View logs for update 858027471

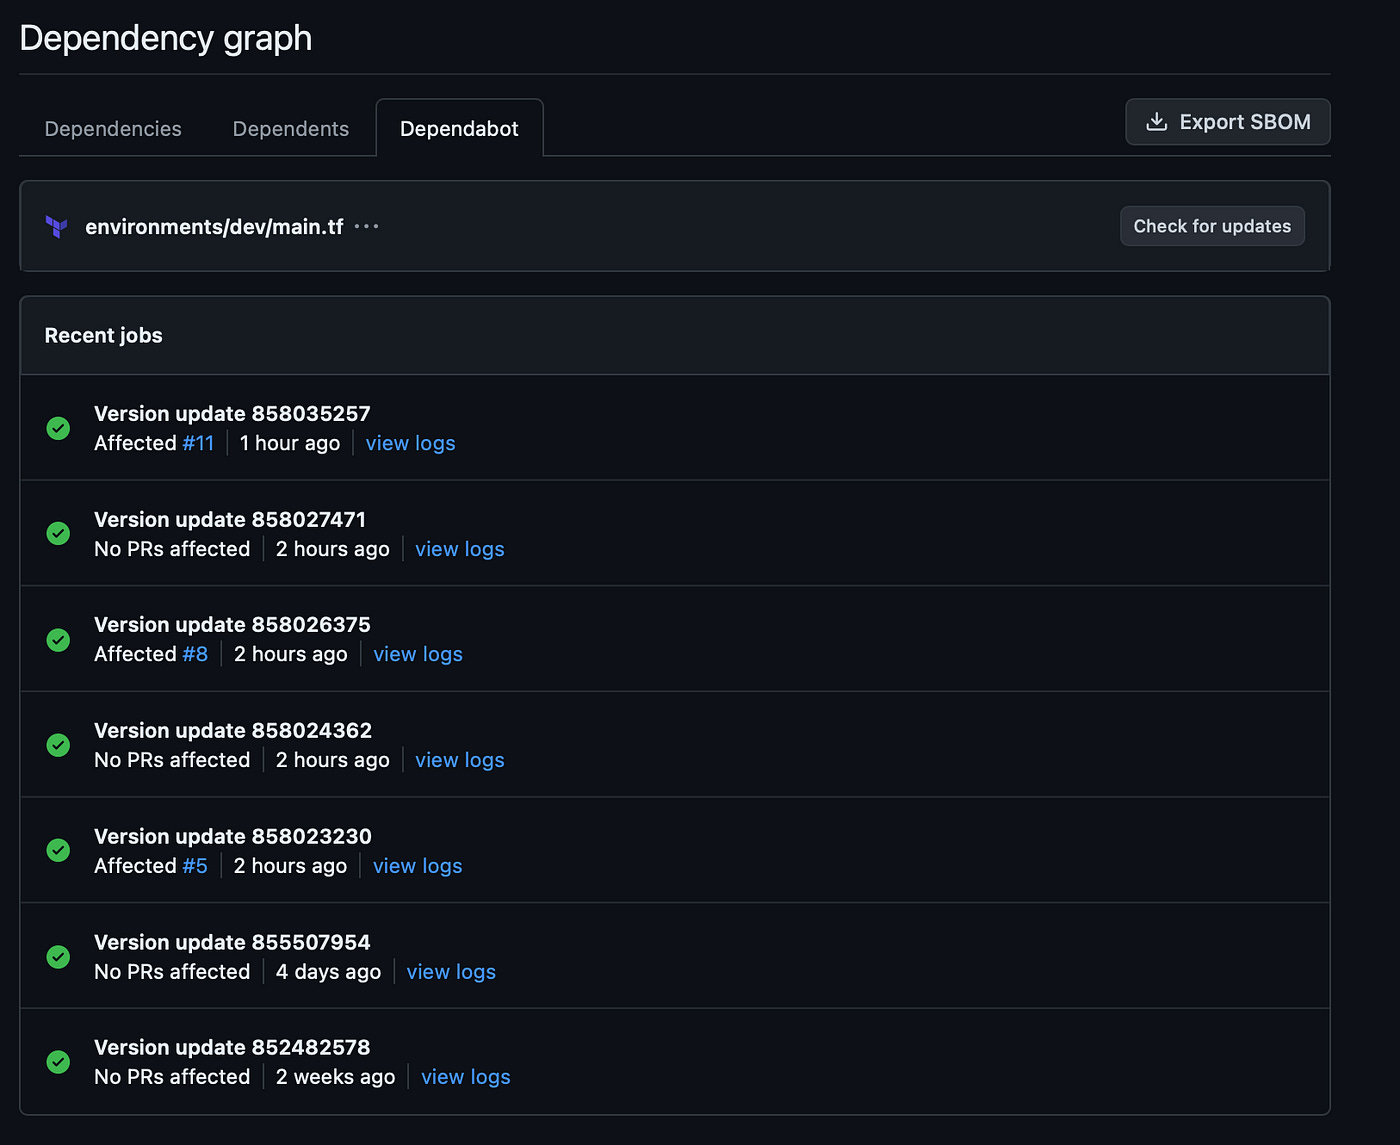[x=460, y=549]
